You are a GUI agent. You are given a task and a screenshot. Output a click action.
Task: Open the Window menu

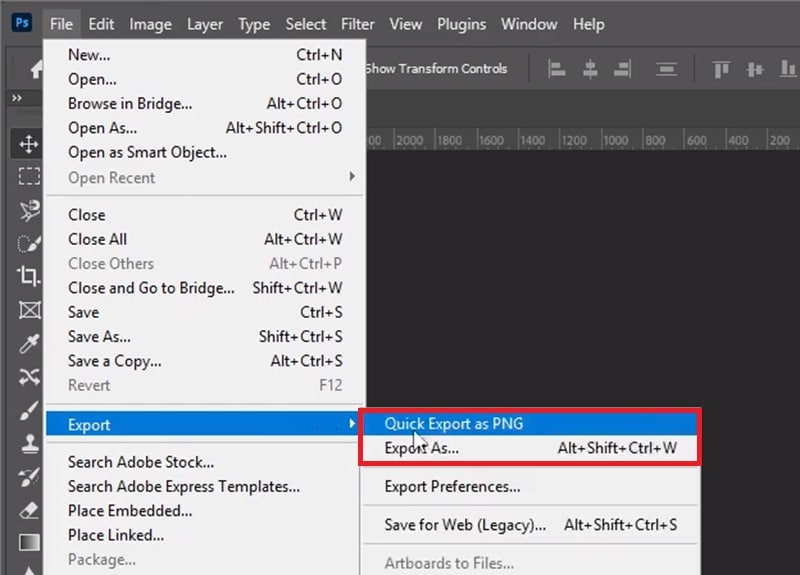[529, 24]
